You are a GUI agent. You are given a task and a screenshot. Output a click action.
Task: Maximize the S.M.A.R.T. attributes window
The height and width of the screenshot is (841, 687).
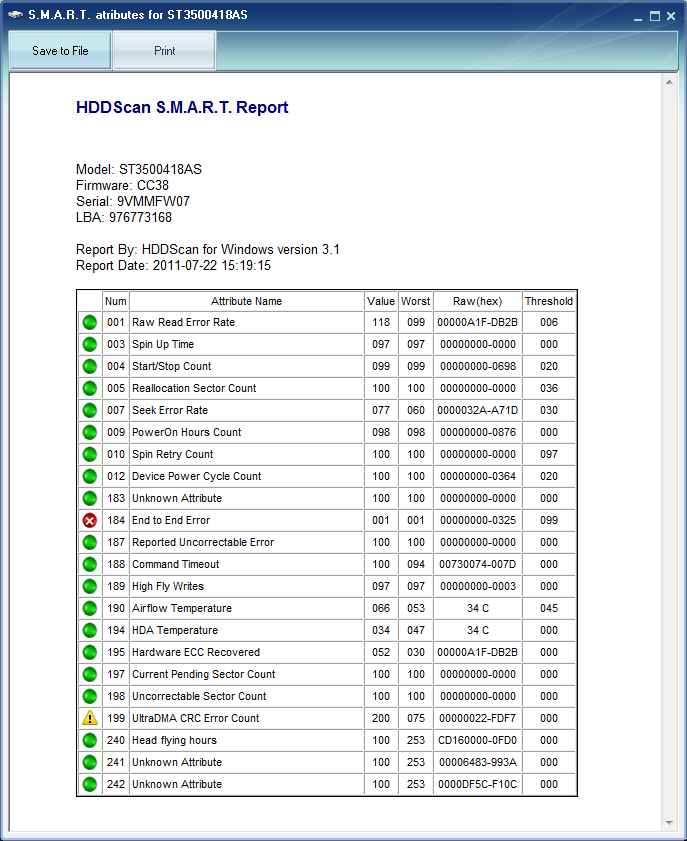click(655, 16)
